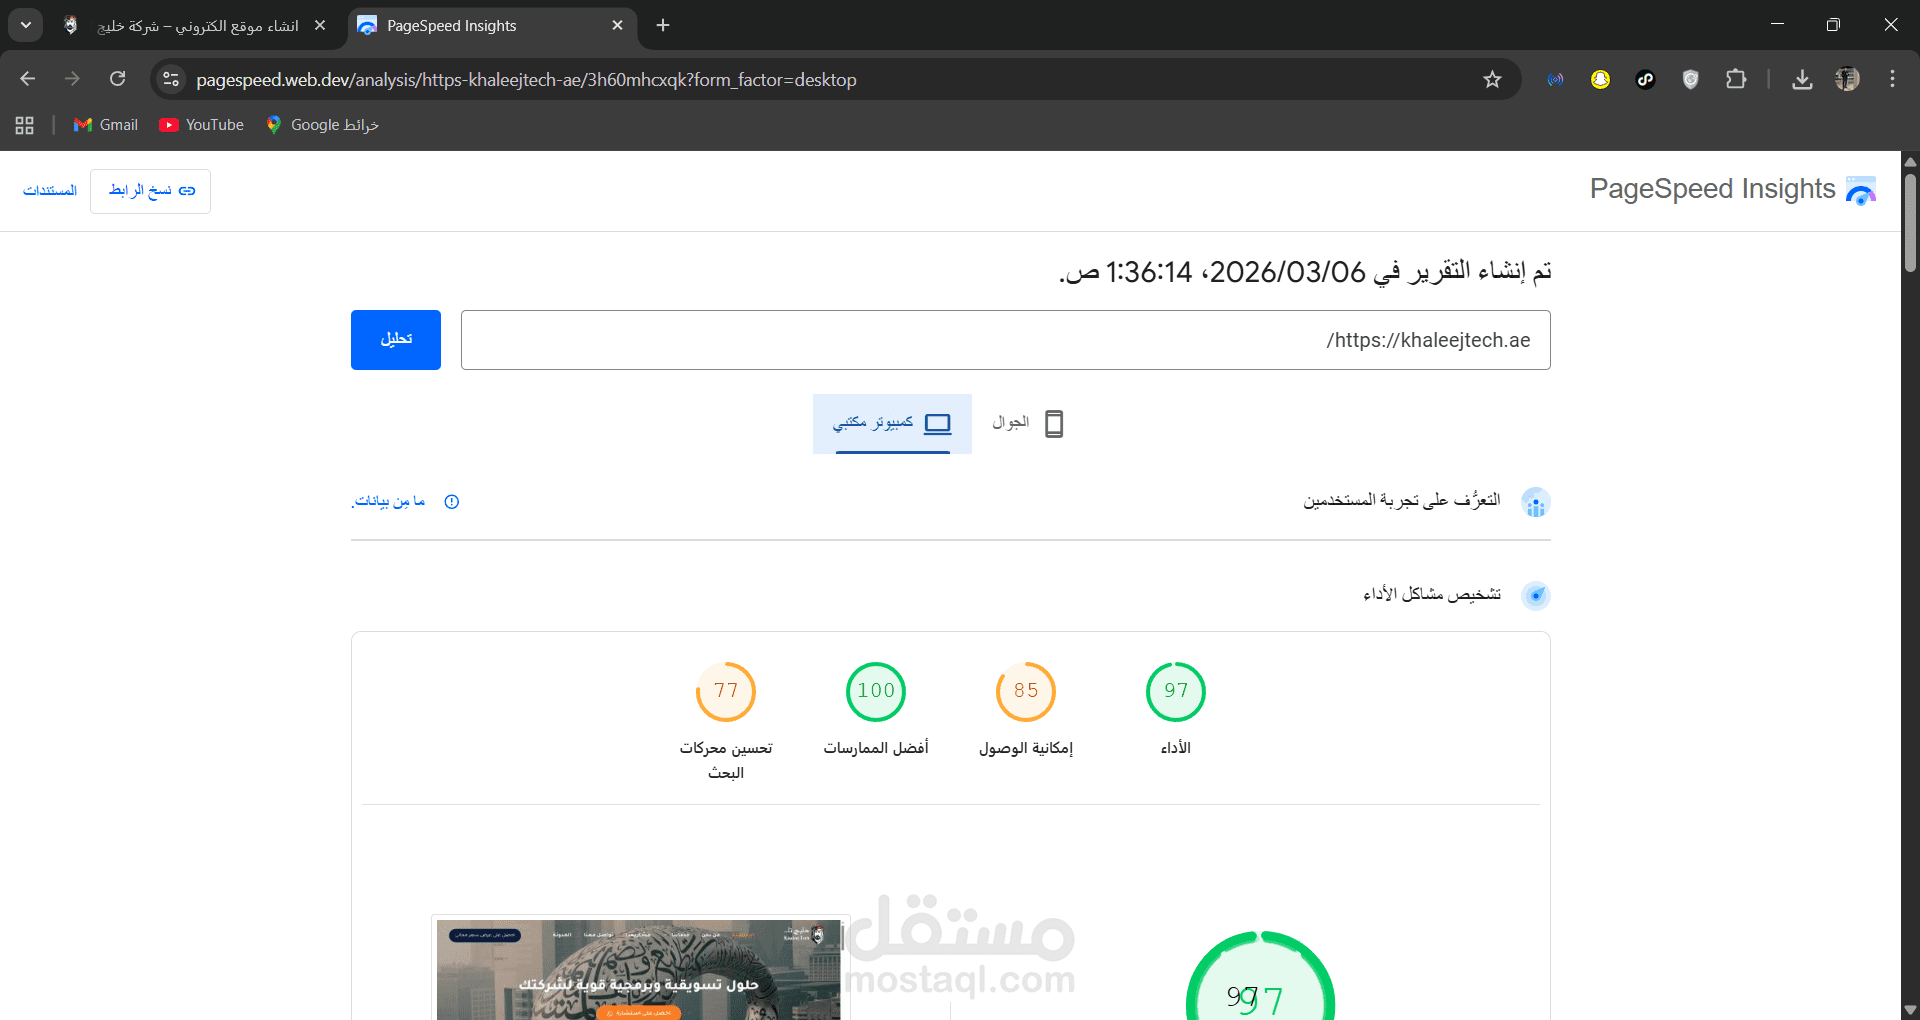Click the URL input field with khaleejtech.ae
This screenshot has height=1020, width=1920.
click(1006, 340)
